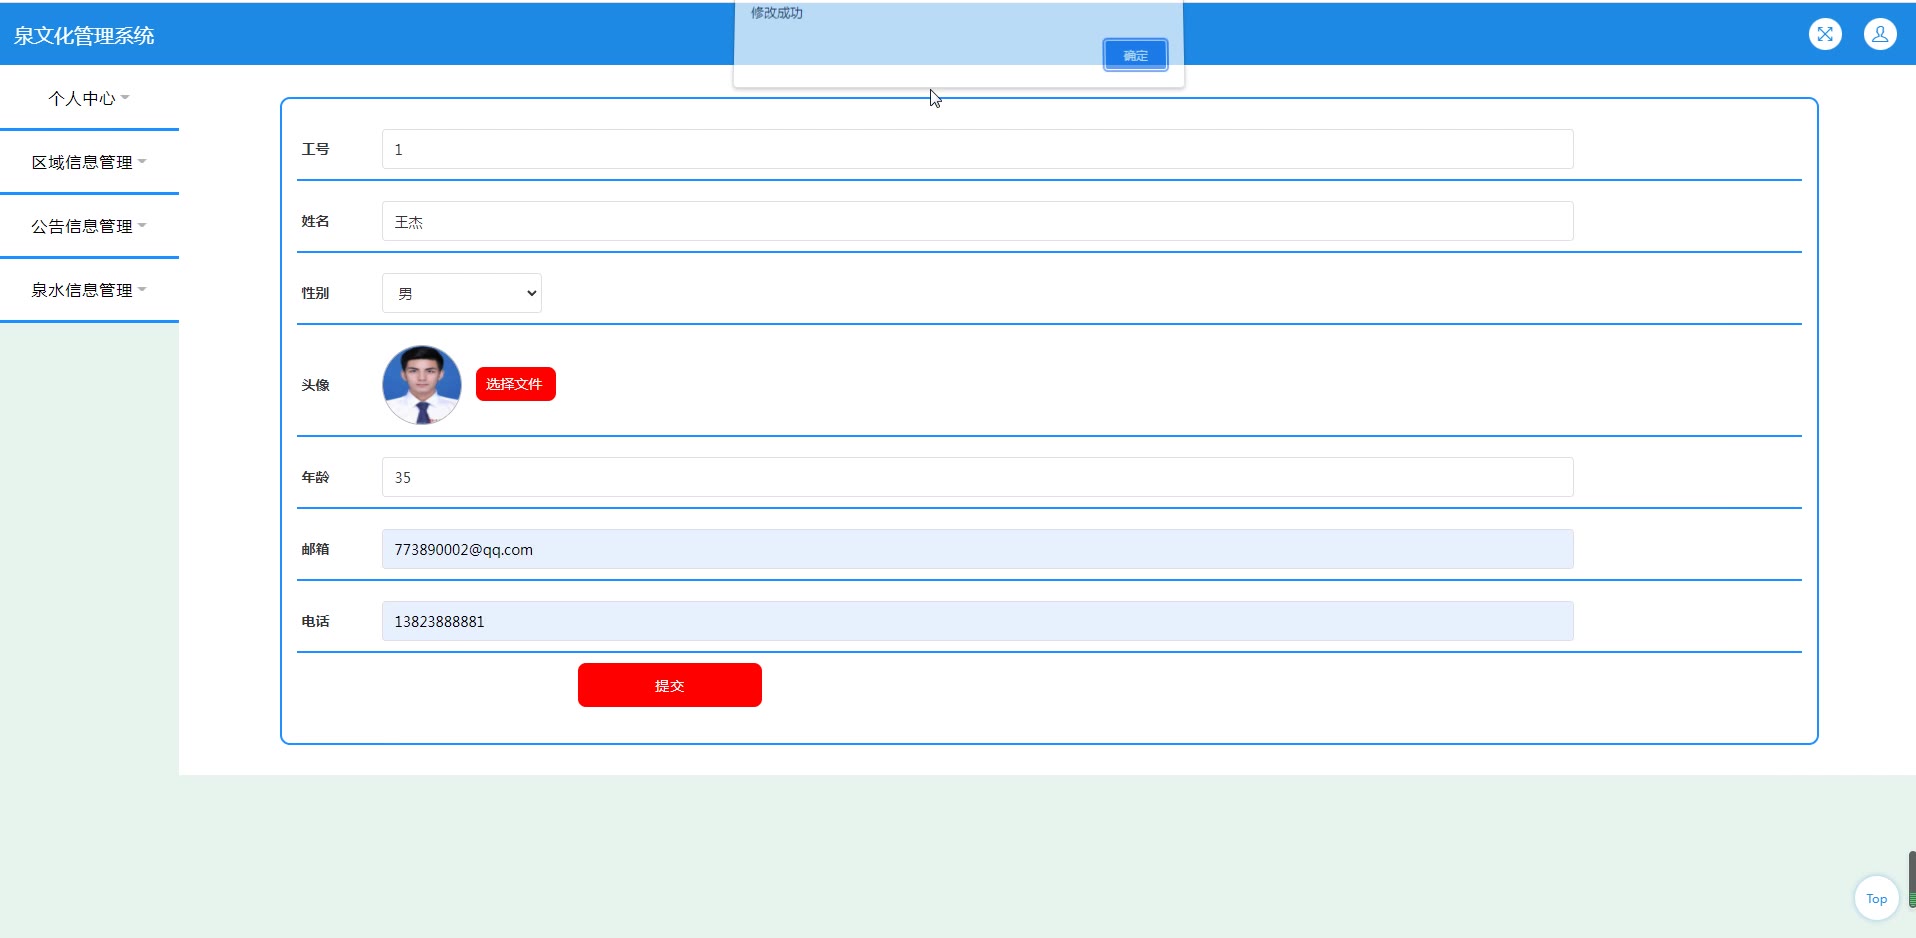Click the 姓名 field label
Screen dimensions: 1916x938
(x=315, y=221)
